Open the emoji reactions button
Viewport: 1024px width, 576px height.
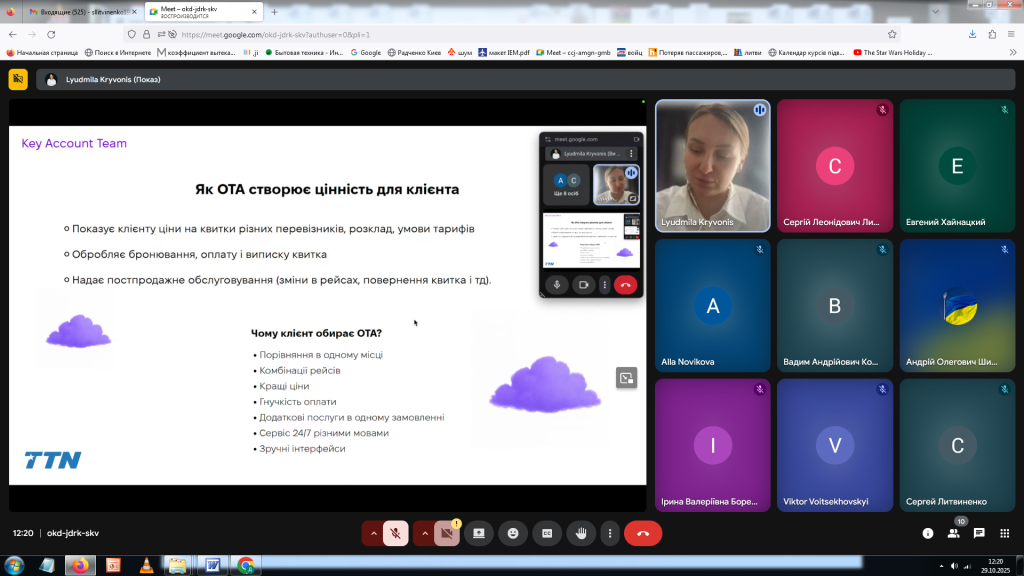click(513, 534)
